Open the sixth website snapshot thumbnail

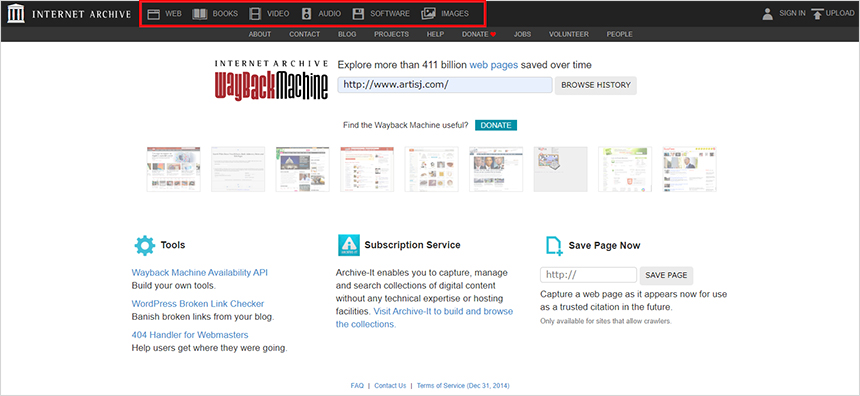click(496, 169)
